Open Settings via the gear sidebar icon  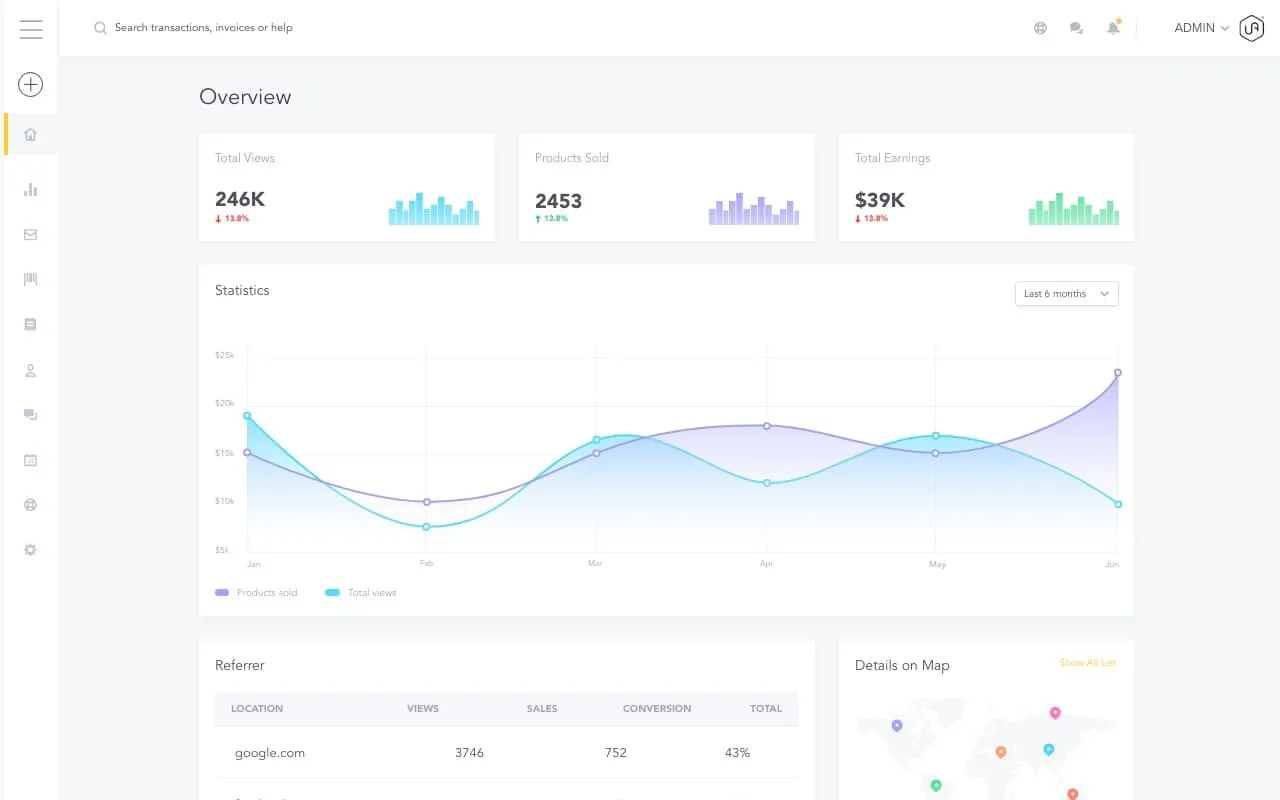click(30, 549)
